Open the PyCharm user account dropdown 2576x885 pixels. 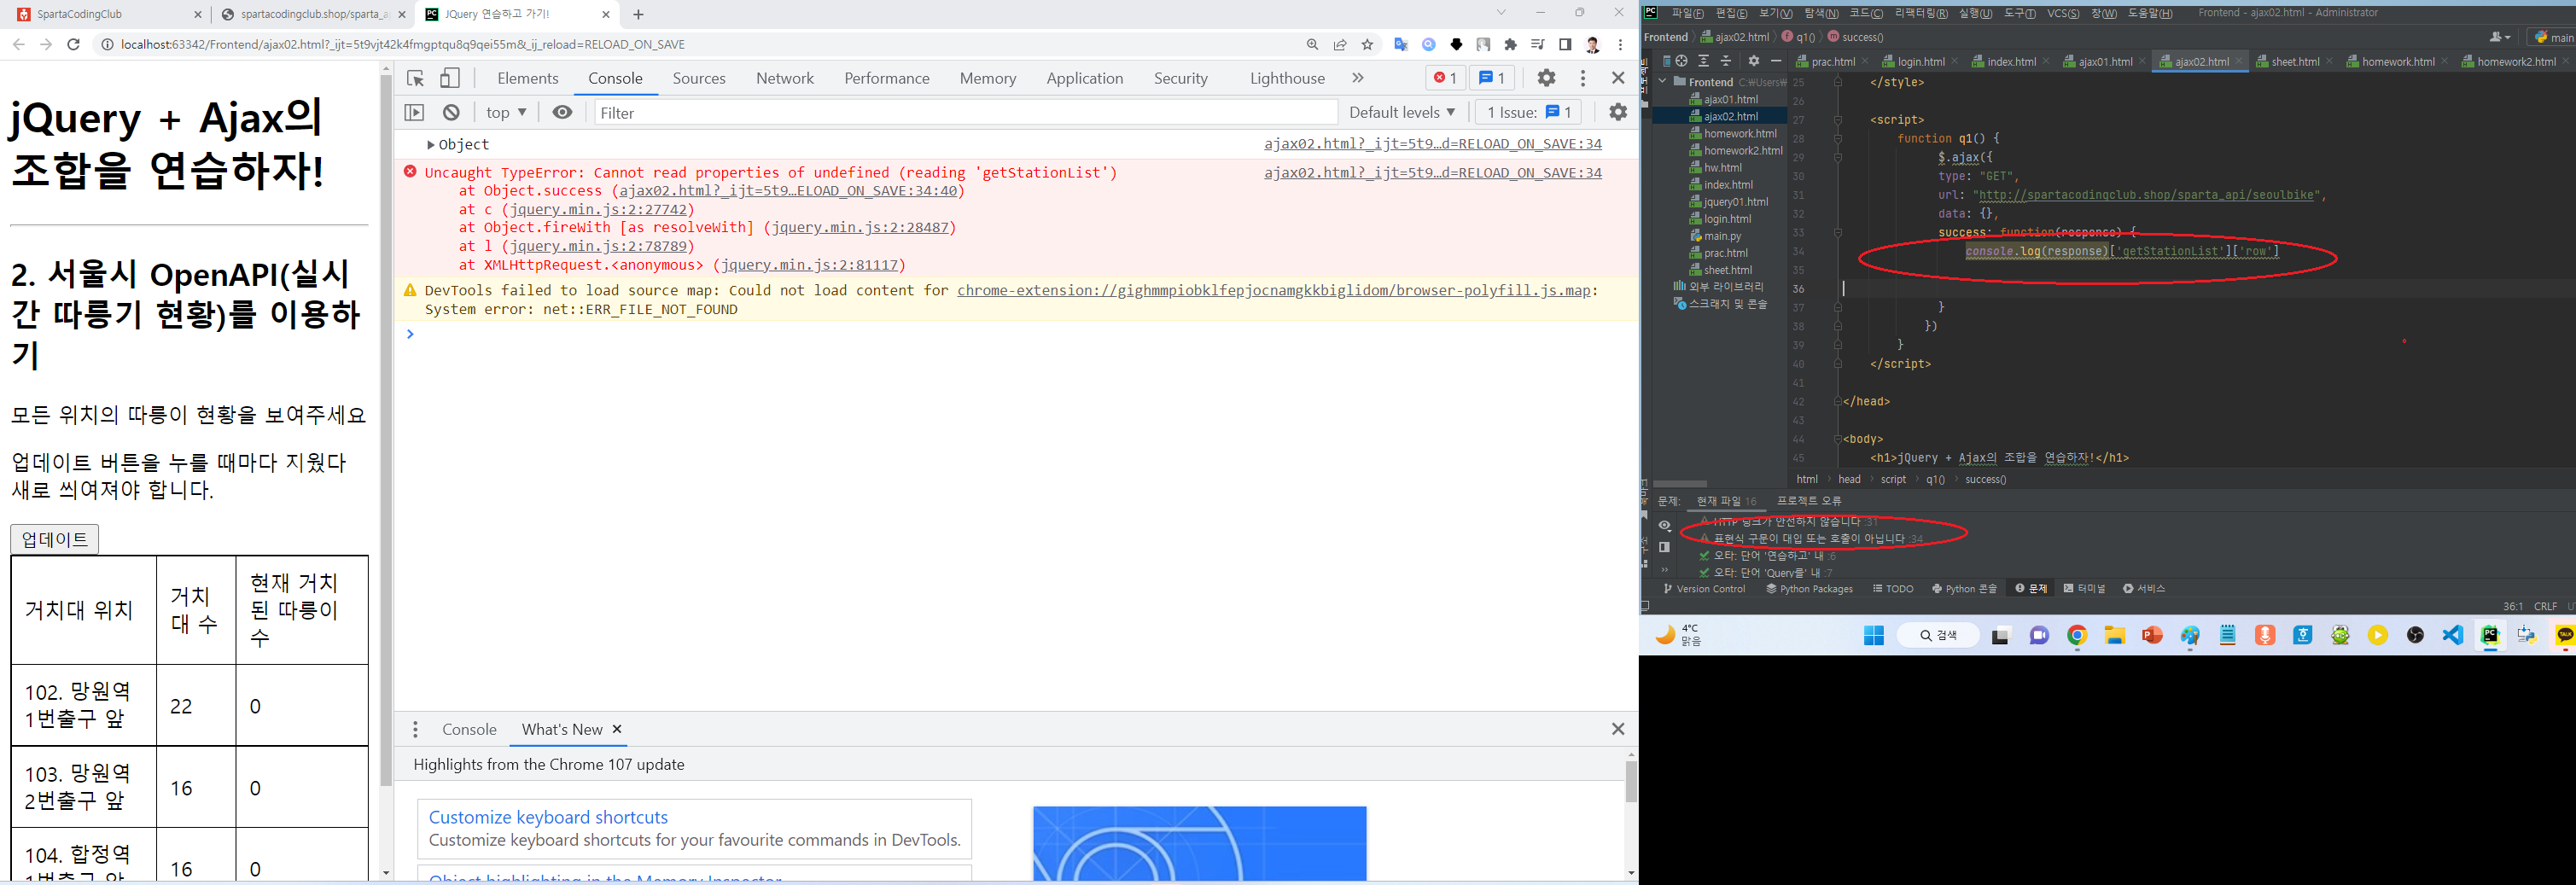2500,37
